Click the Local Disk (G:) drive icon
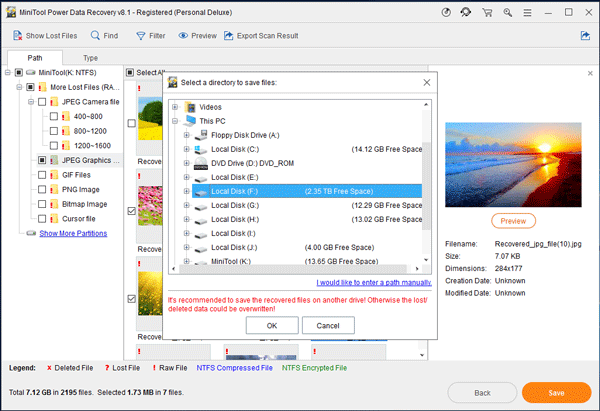Viewport: 600px width, 411px height. coord(201,207)
